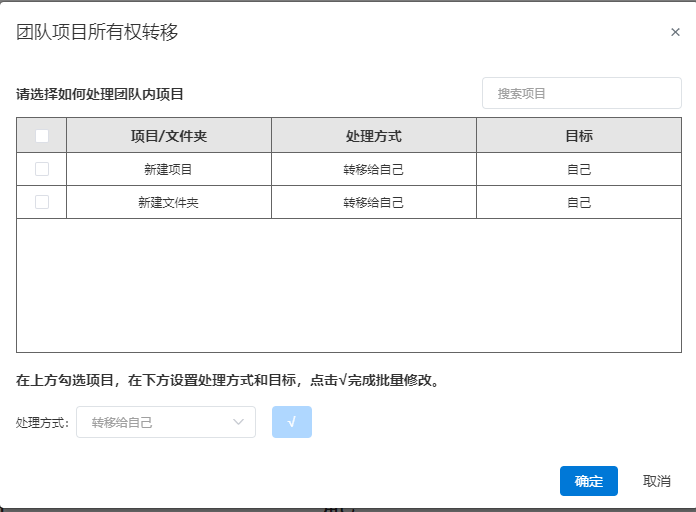696x512 pixels.
Task: Open the 处理方式 dropdown
Action: click(x=166, y=422)
